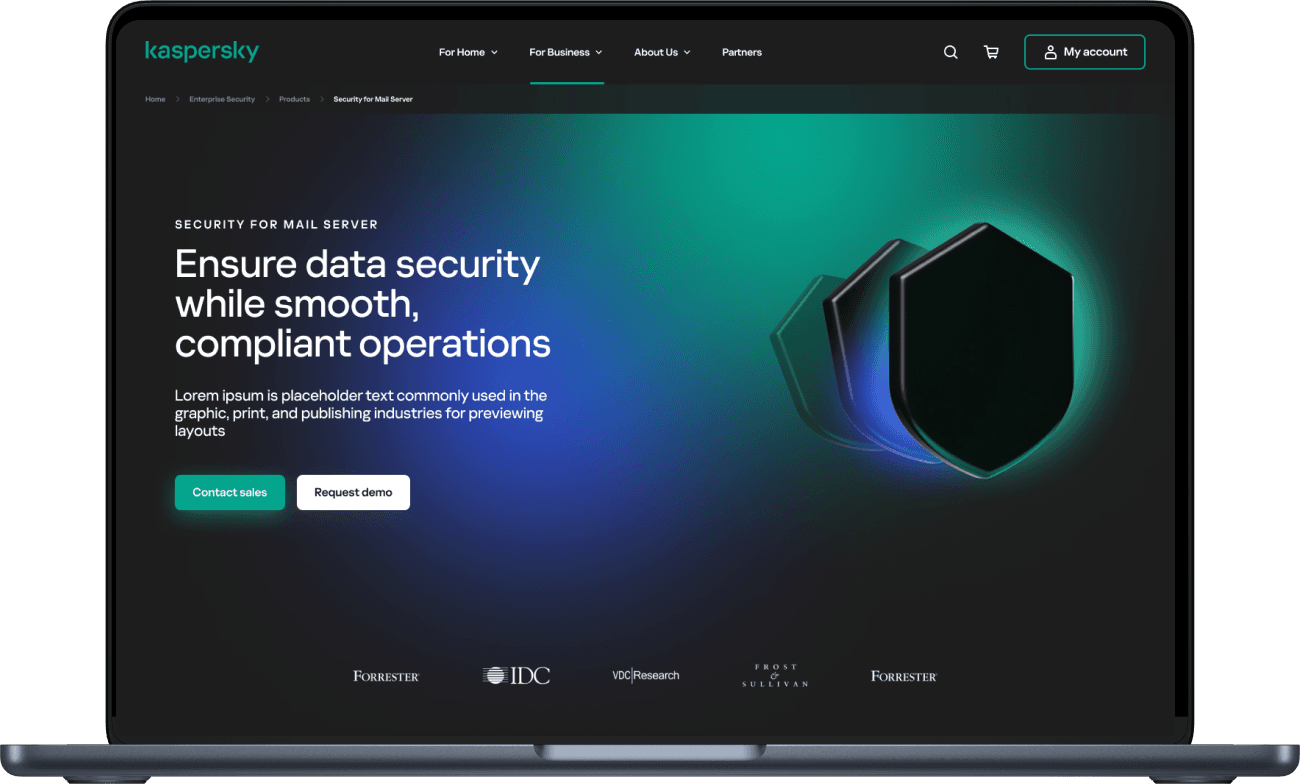Open the search magnifier icon
This screenshot has width=1300, height=784.
pyautogui.click(x=951, y=52)
